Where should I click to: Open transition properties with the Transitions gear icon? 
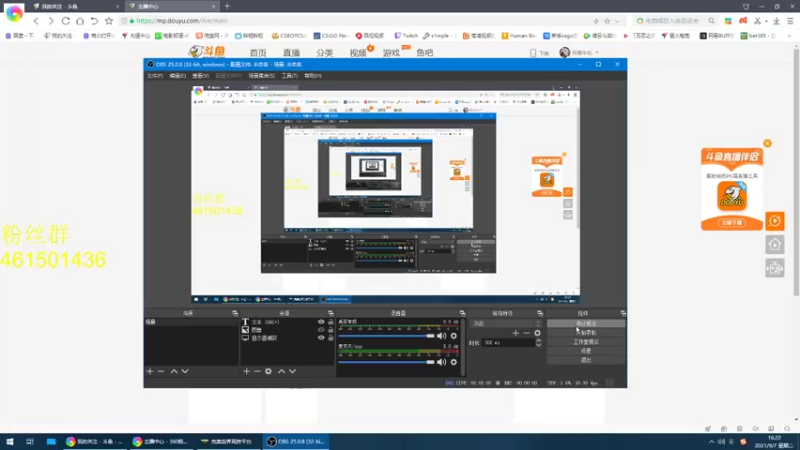[537, 333]
